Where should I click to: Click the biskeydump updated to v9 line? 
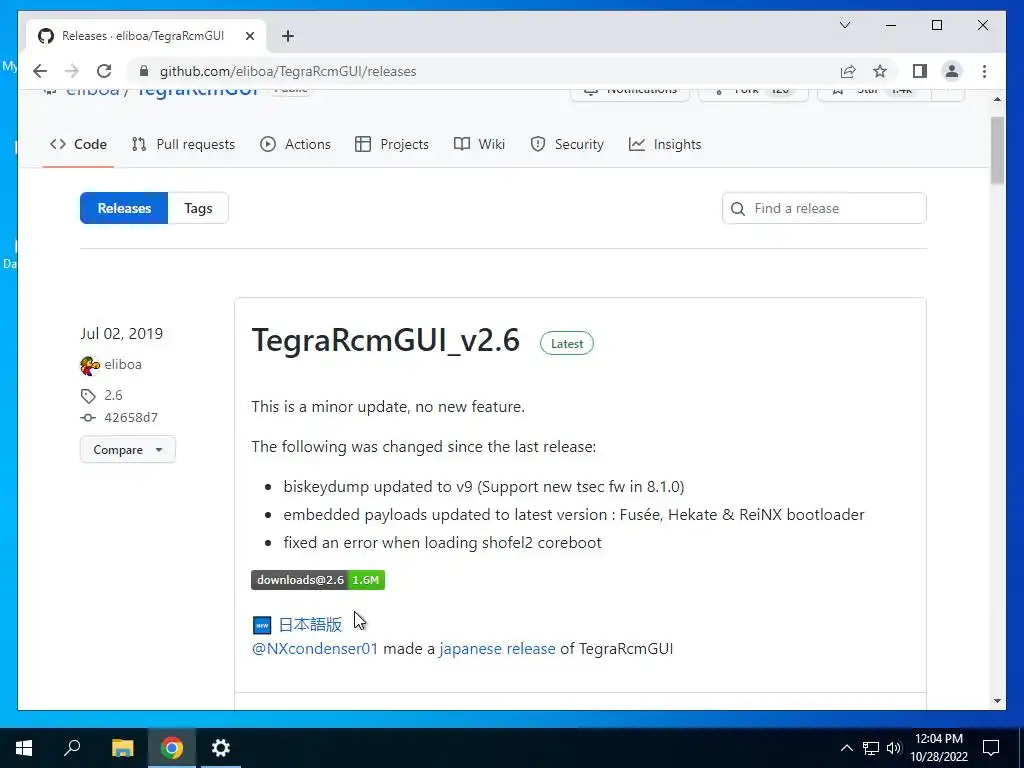(x=484, y=487)
